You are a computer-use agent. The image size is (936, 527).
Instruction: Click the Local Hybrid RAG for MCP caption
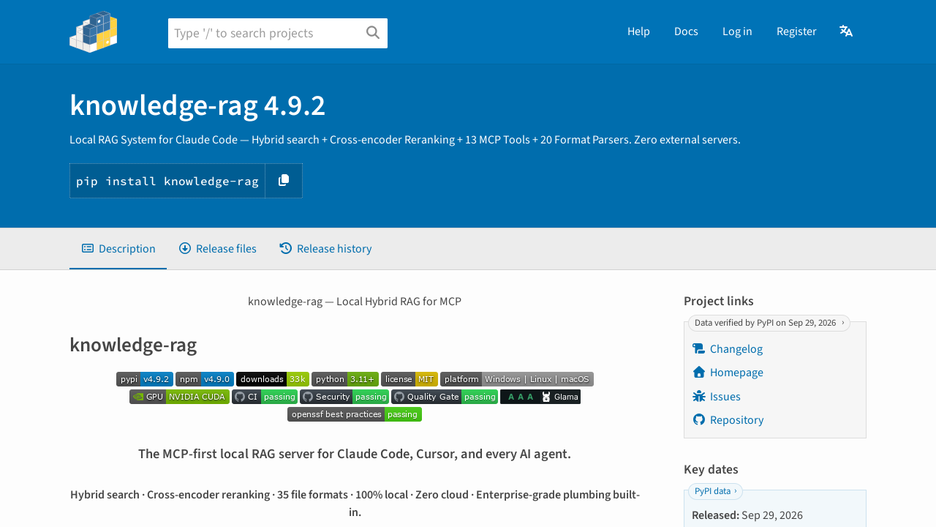pyautogui.click(x=355, y=301)
